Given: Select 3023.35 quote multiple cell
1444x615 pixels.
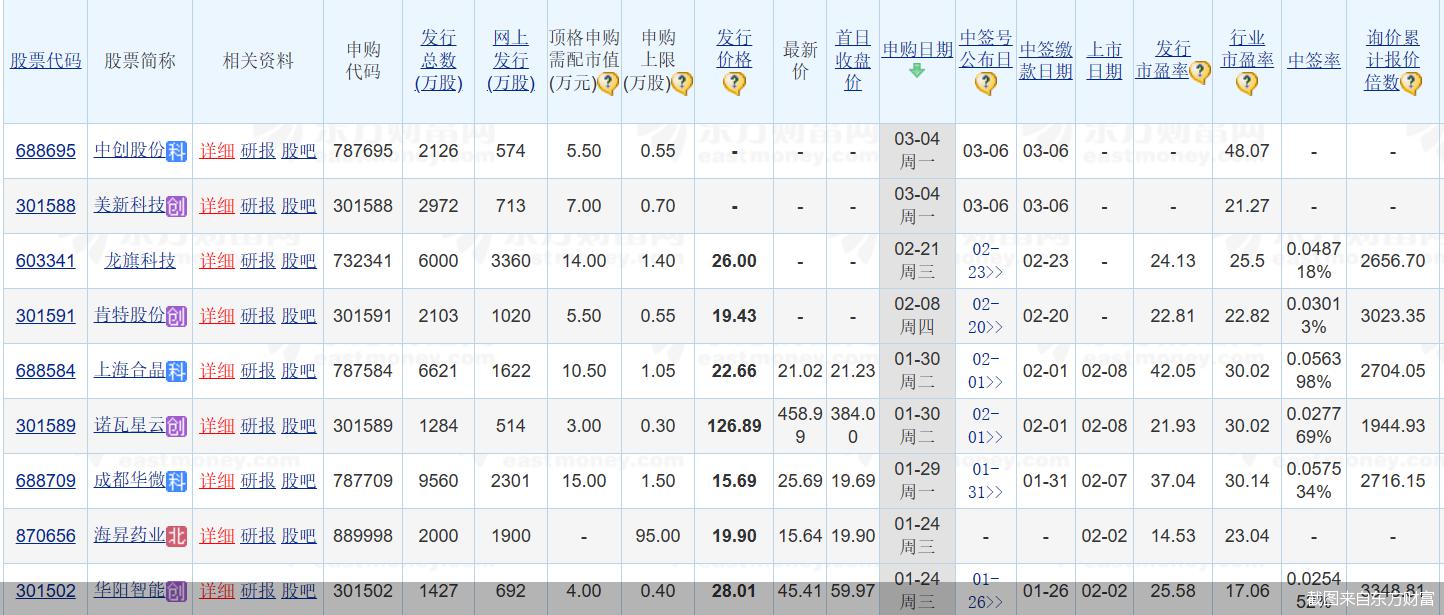Looking at the screenshot, I should [x=1393, y=316].
